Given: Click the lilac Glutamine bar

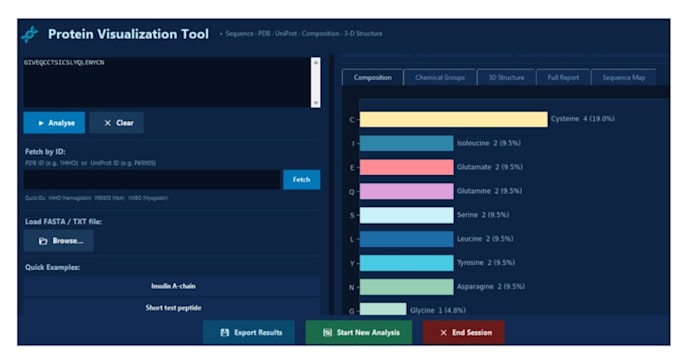Looking at the screenshot, I should (407, 191).
